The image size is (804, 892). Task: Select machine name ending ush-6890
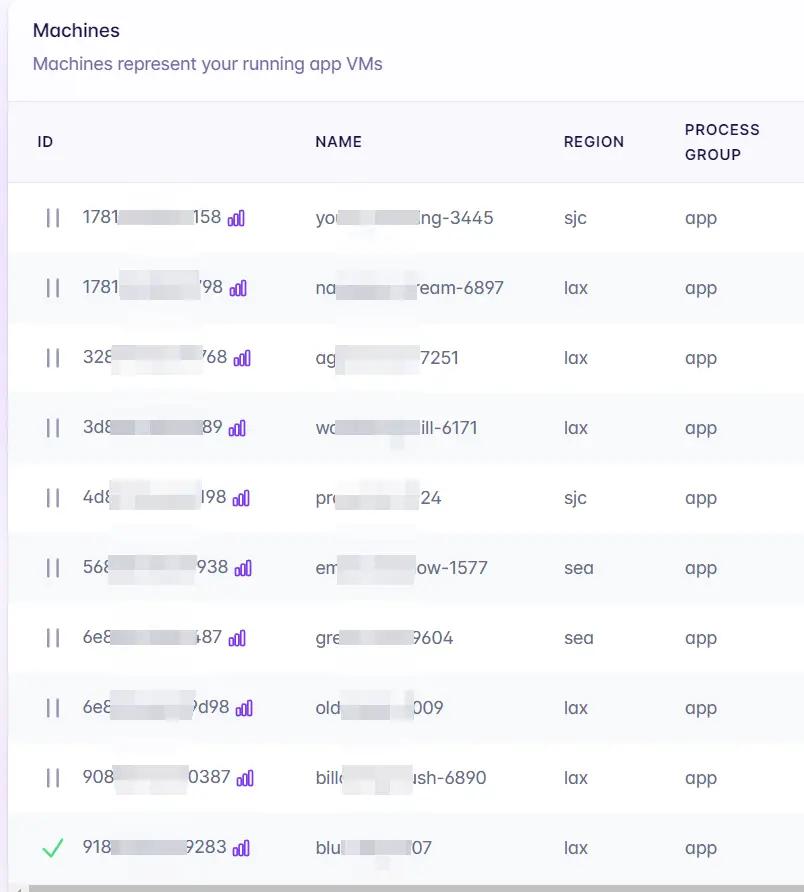[400, 777]
